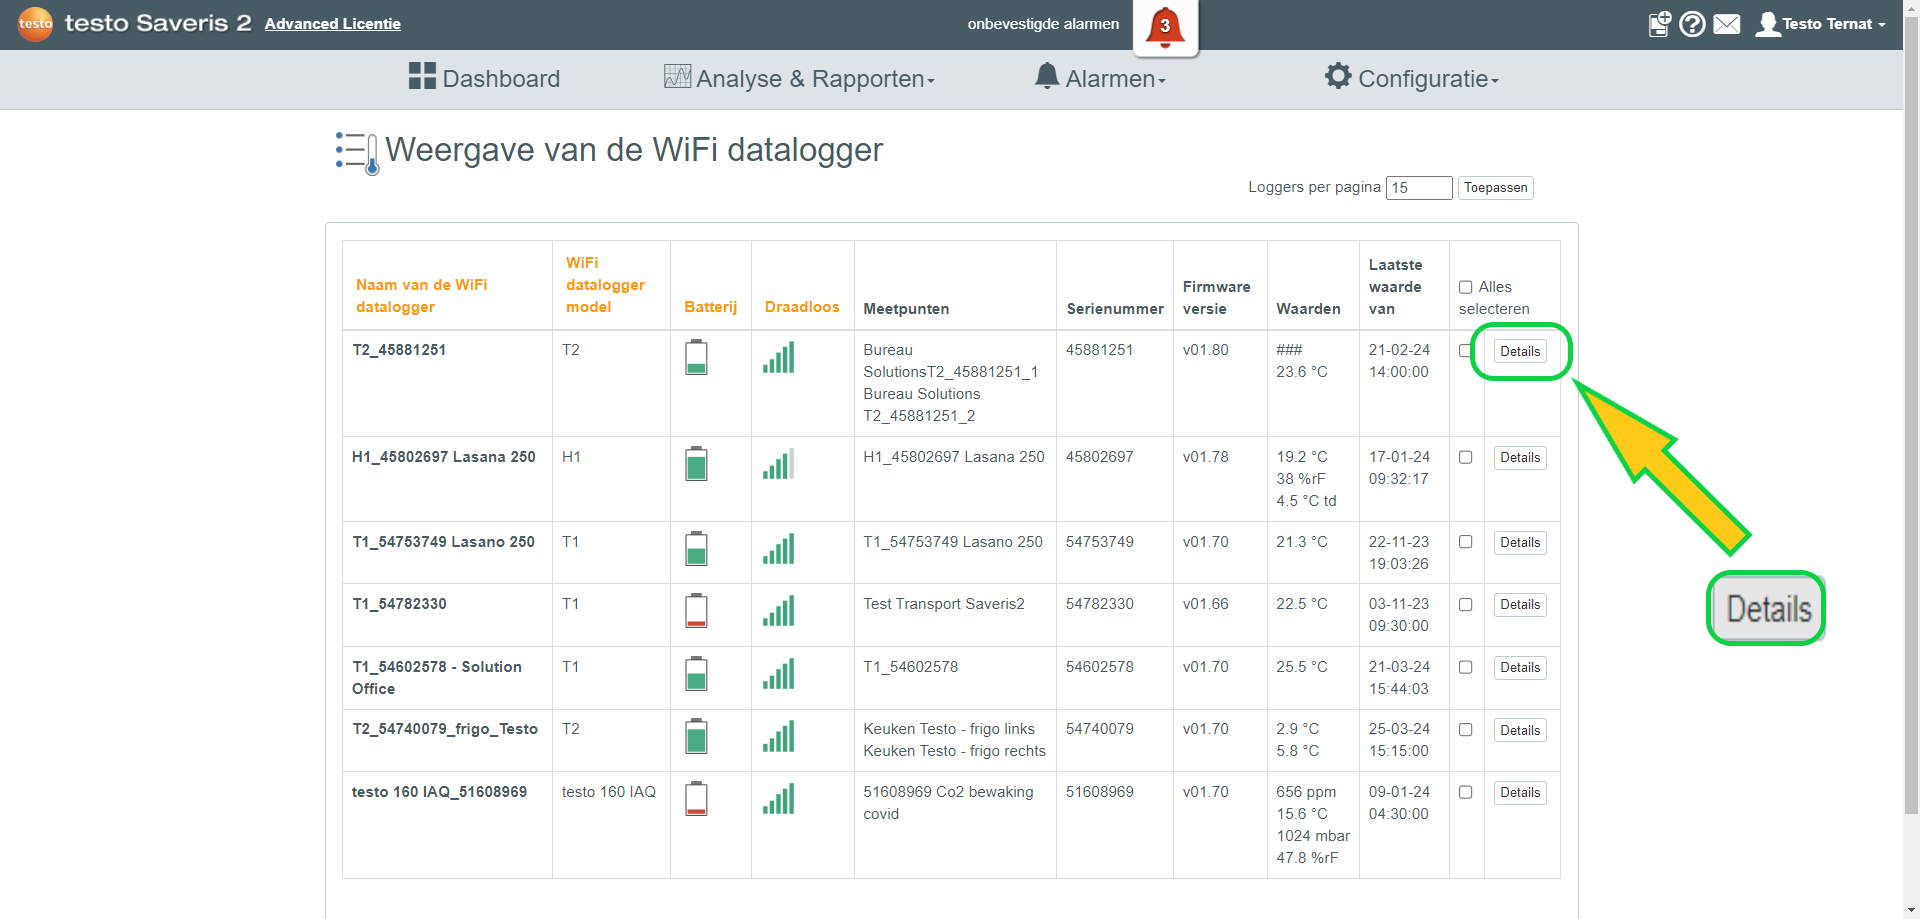This screenshot has width=1920, height=919.
Task: Click battery icon of T2_54740079_frigo_Testo
Action: [x=696, y=736]
